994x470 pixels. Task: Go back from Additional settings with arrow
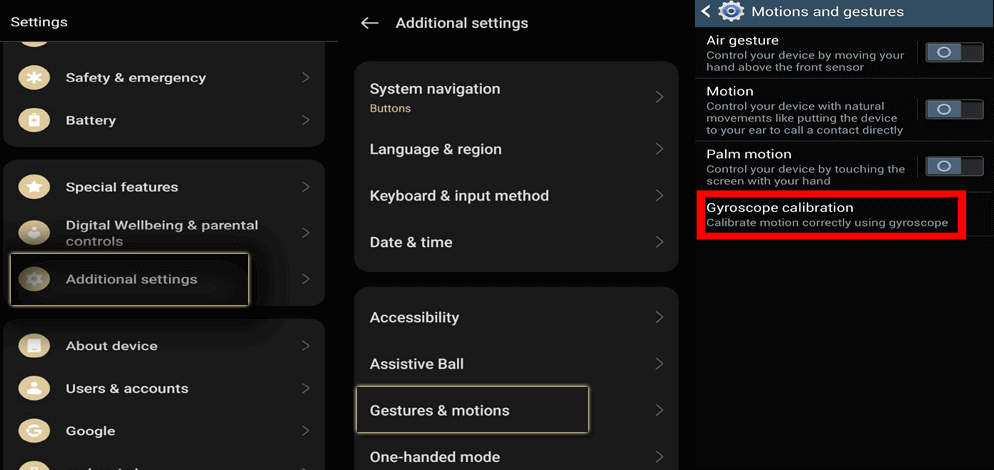pyautogui.click(x=370, y=23)
